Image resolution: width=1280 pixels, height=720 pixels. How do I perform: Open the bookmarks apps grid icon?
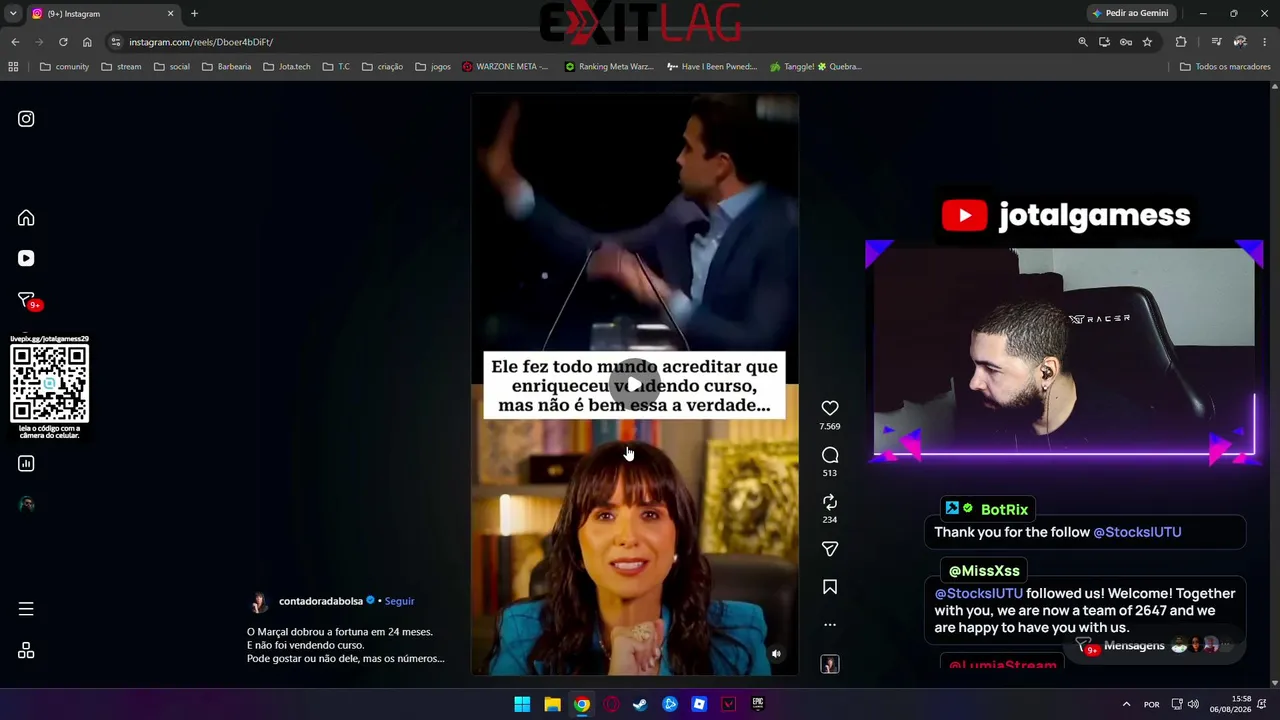13,67
